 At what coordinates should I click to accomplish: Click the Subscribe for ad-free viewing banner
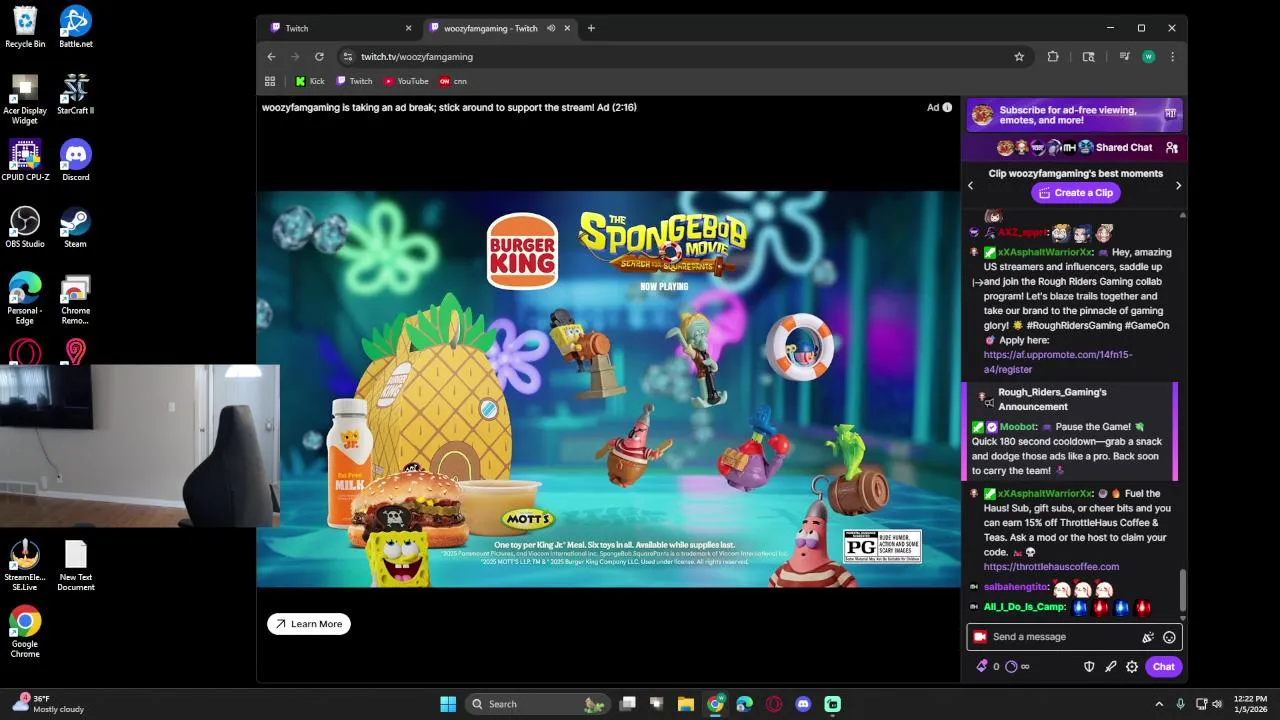[1074, 115]
